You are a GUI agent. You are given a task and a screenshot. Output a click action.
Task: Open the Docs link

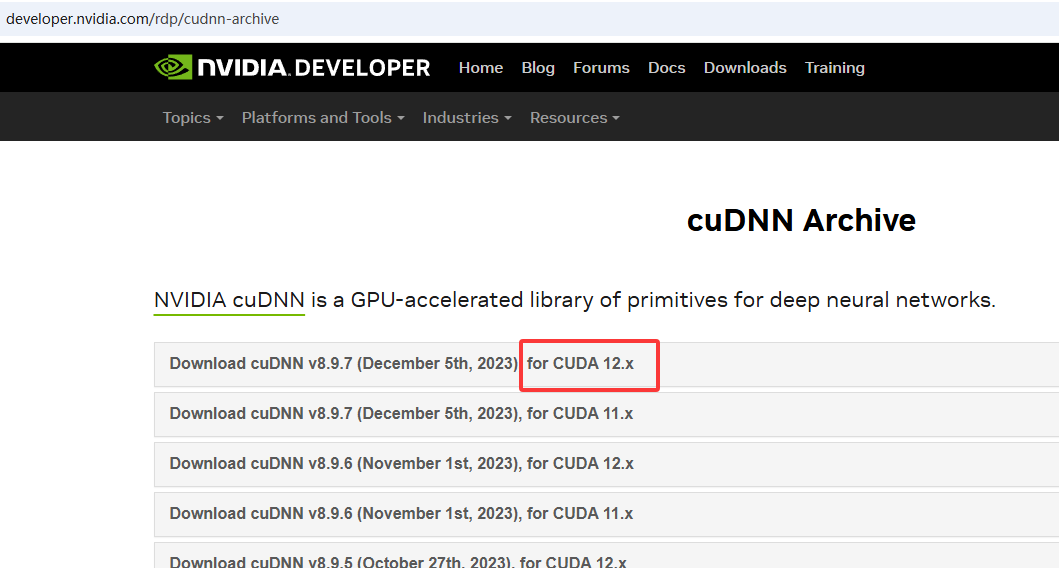coord(667,68)
